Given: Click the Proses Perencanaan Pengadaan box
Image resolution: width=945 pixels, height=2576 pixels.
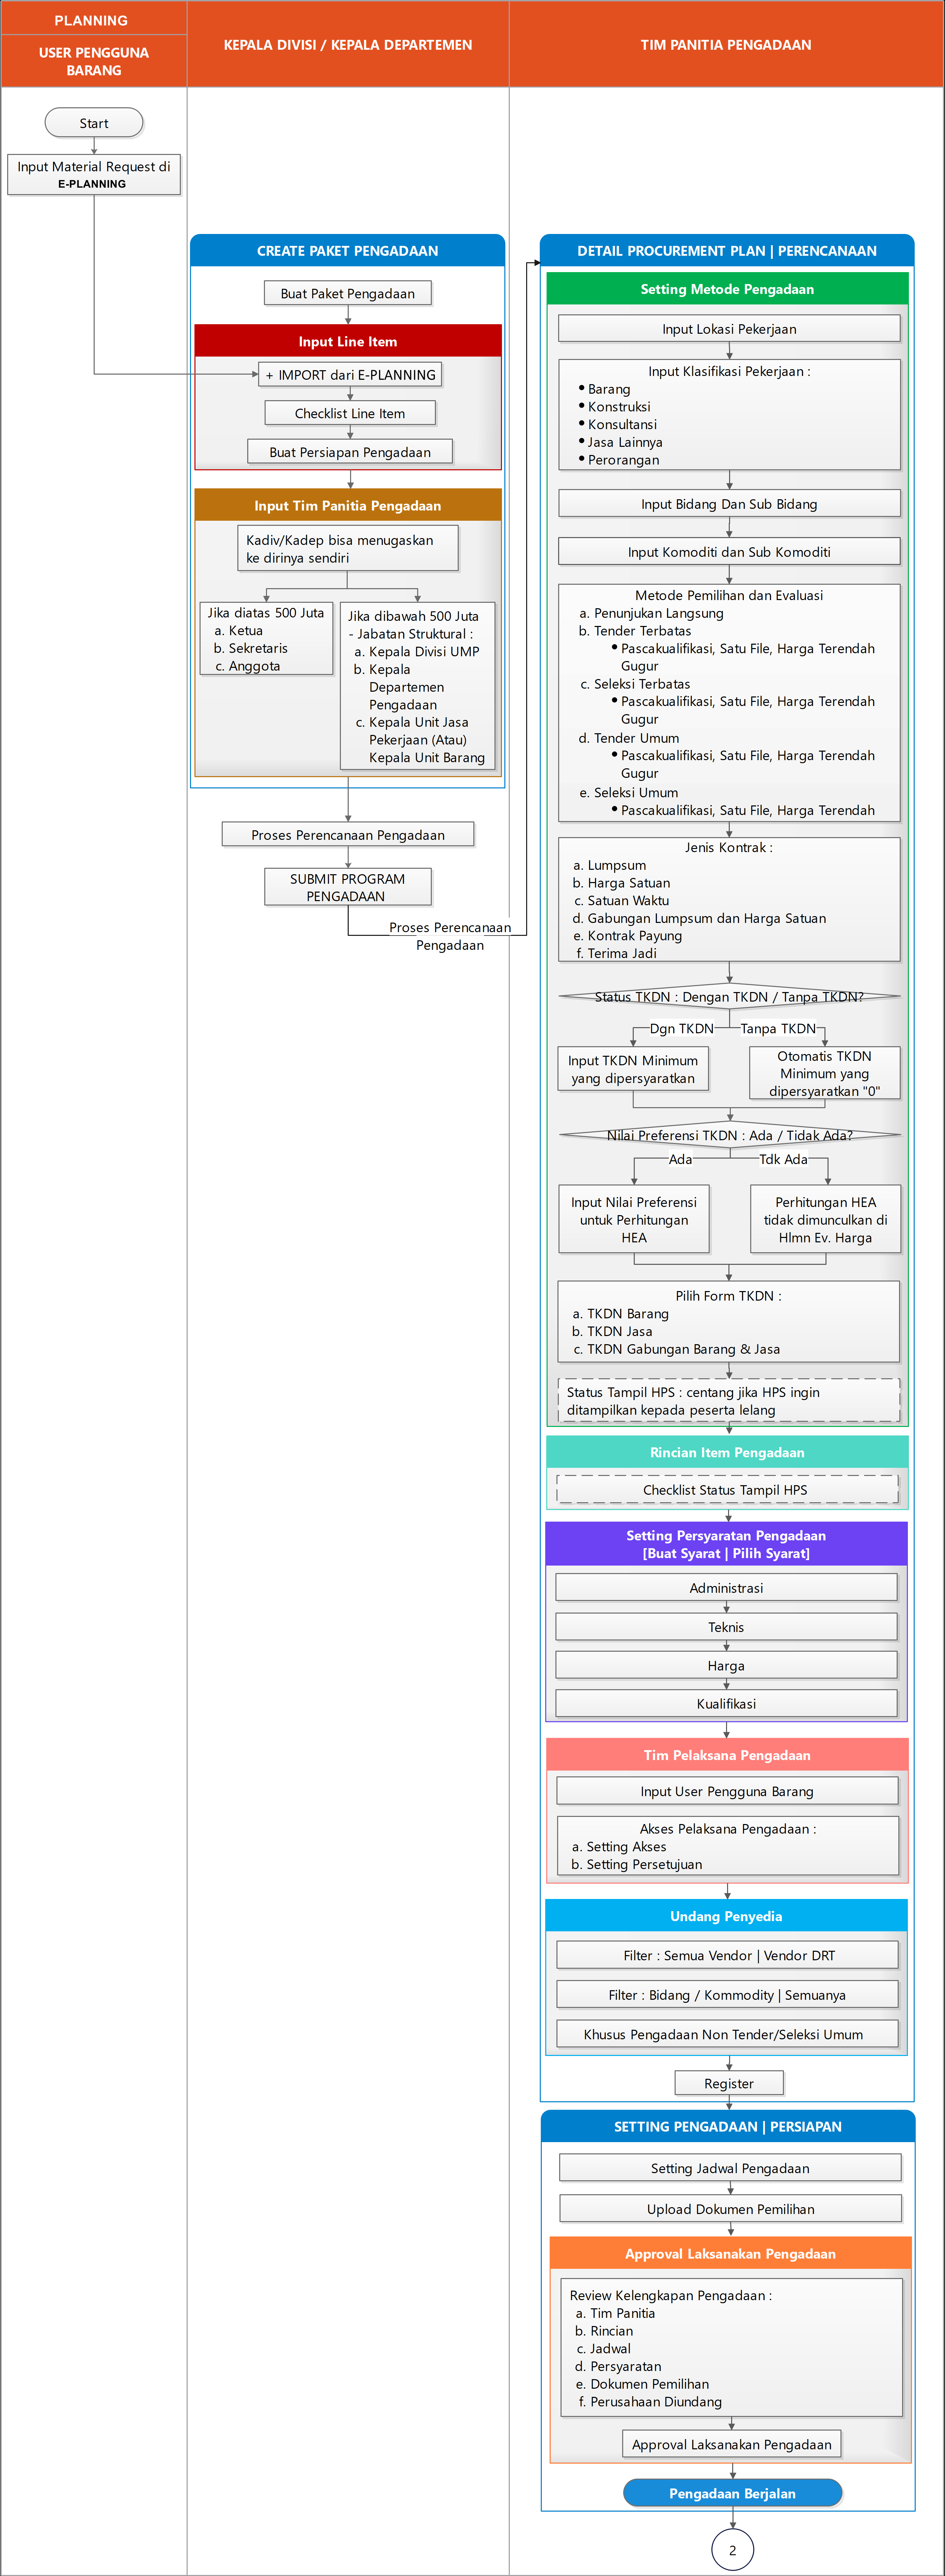Looking at the screenshot, I should (347, 834).
